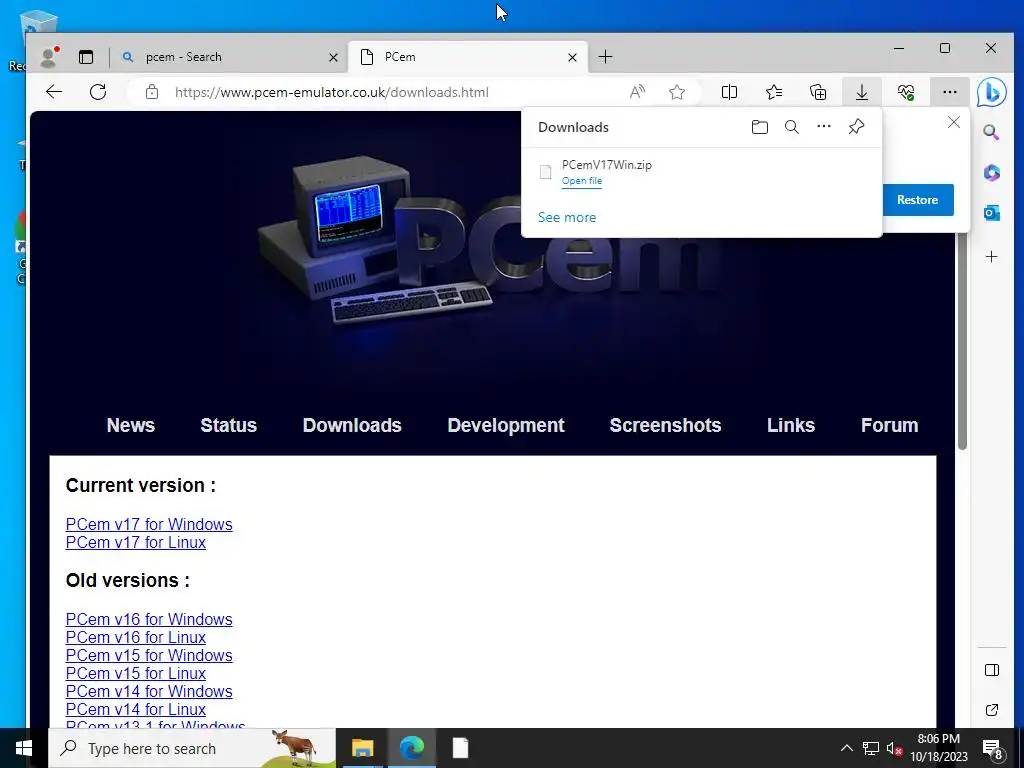
Task: Open the Development page
Action: click(x=506, y=425)
